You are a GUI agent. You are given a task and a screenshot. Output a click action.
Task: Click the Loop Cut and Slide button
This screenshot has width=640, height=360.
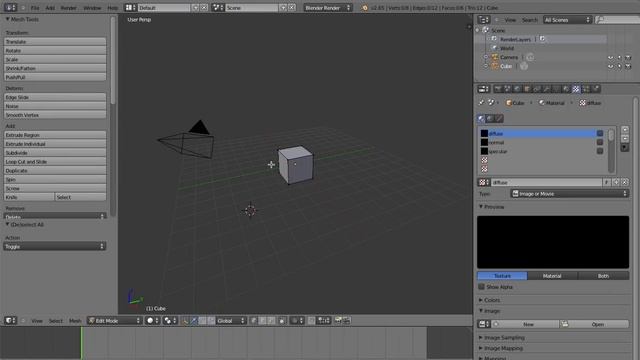pos(55,162)
